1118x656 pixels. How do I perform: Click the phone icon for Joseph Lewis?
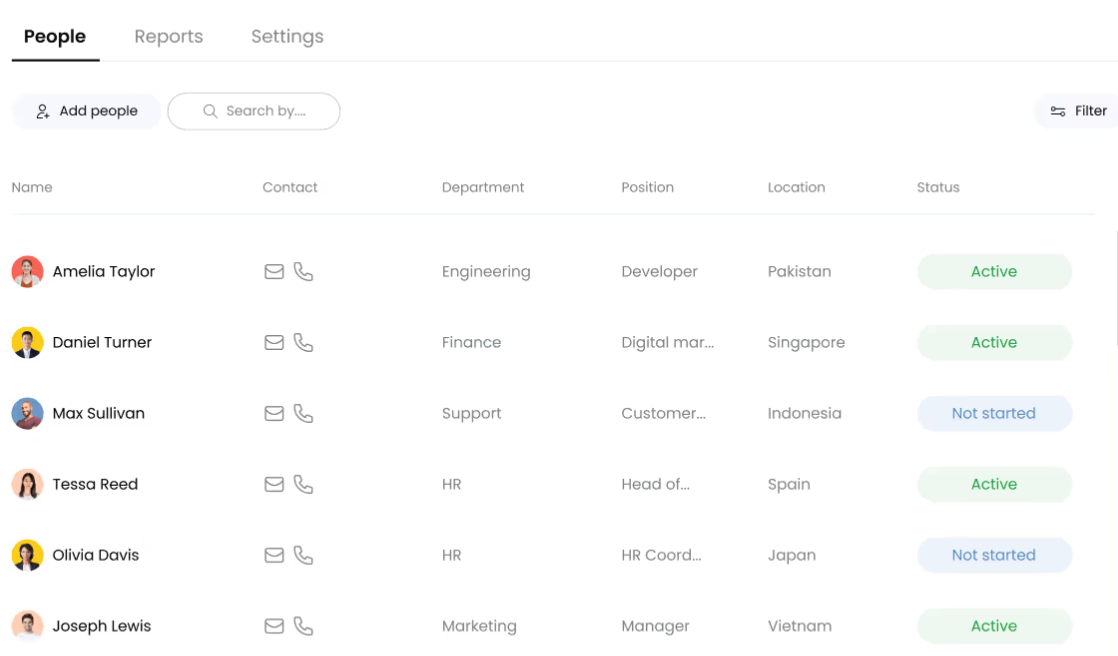coord(303,627)
